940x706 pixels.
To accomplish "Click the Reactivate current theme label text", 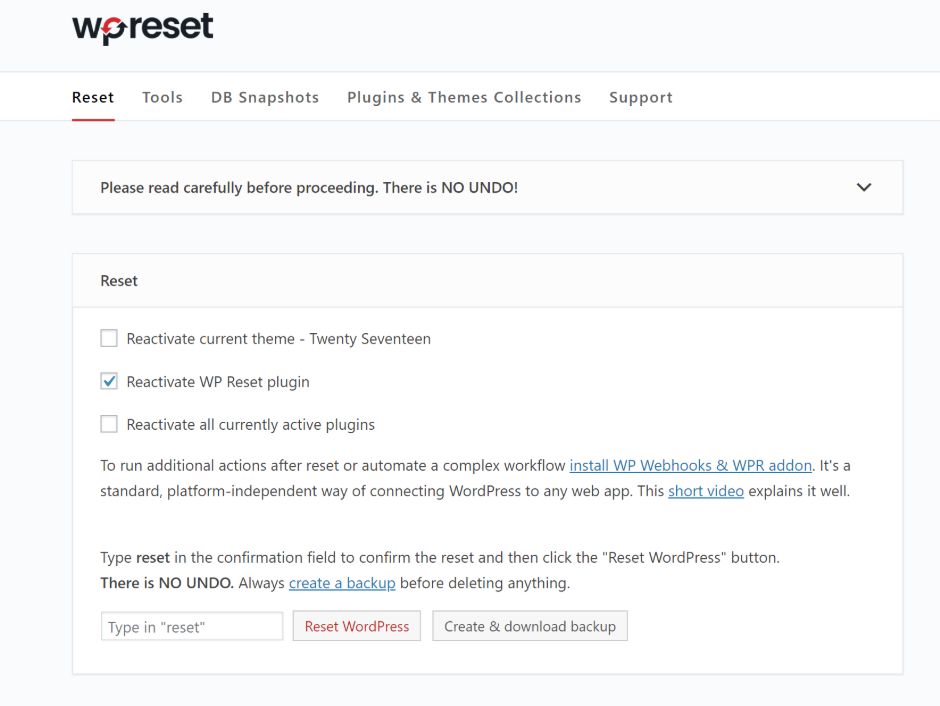I will click(x=278, y=339).
